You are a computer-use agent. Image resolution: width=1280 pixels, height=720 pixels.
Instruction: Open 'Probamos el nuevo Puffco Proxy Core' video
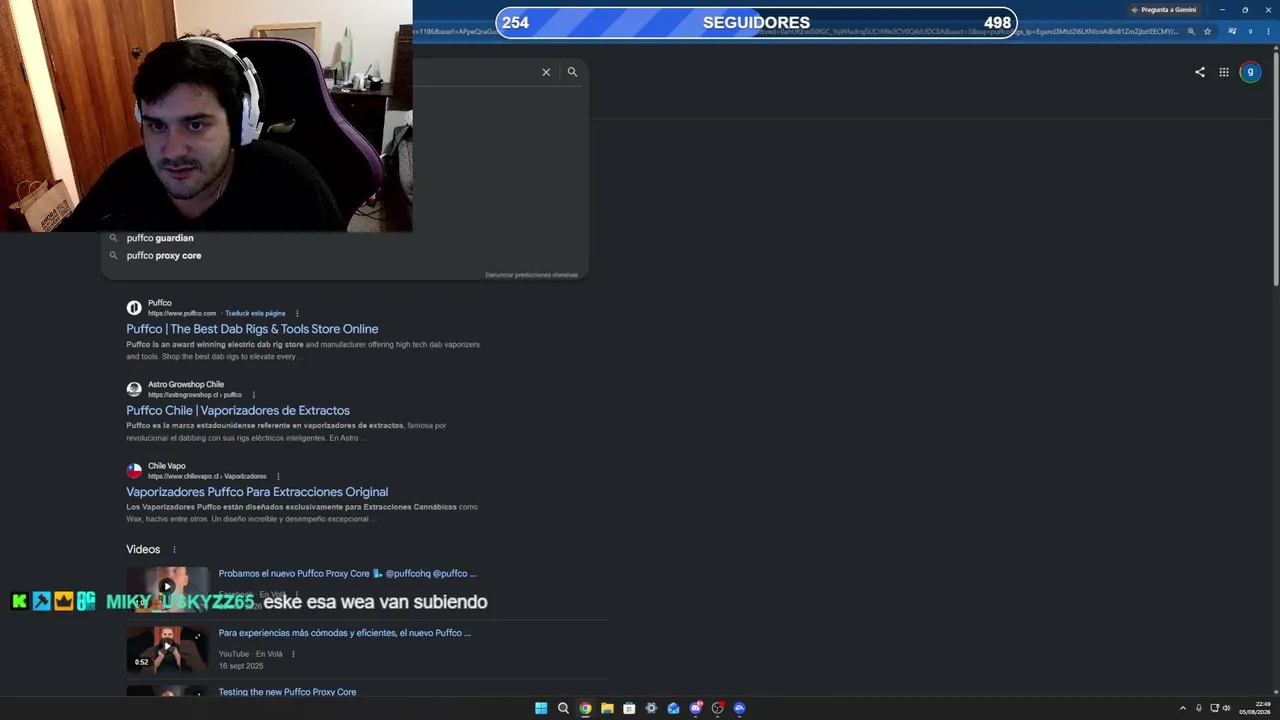[x=347, y=574]
